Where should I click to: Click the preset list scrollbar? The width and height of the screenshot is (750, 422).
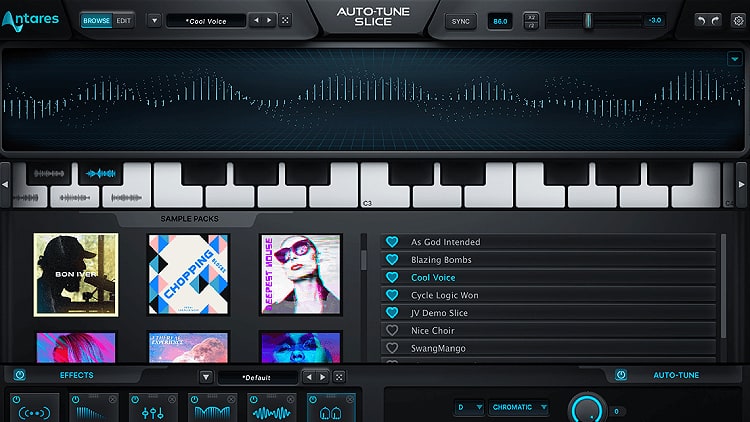[723, 286]
